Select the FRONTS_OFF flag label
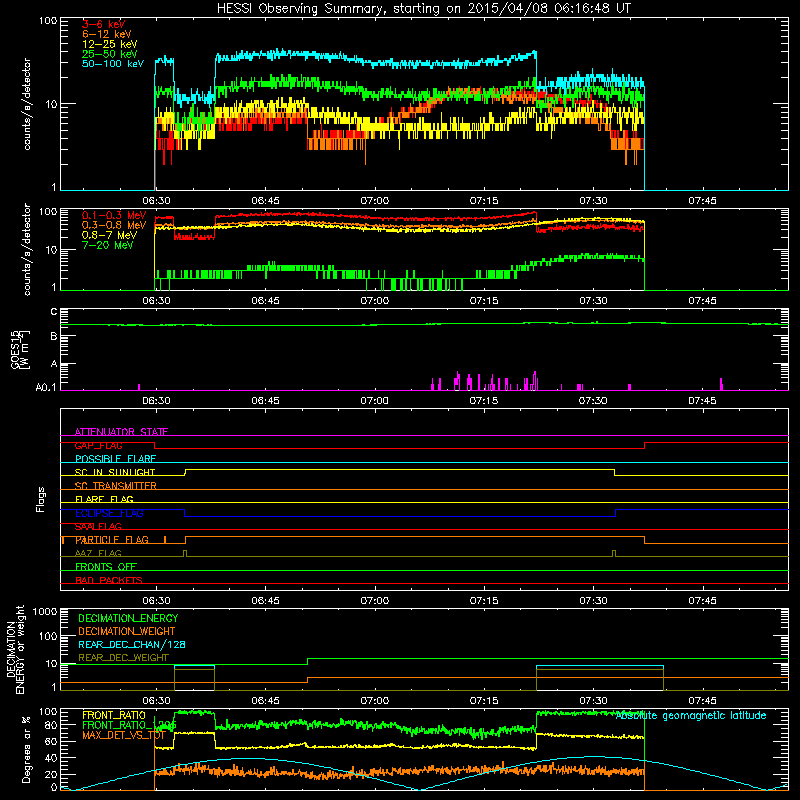This screenshot has height=800, width=800. point(106,567)
